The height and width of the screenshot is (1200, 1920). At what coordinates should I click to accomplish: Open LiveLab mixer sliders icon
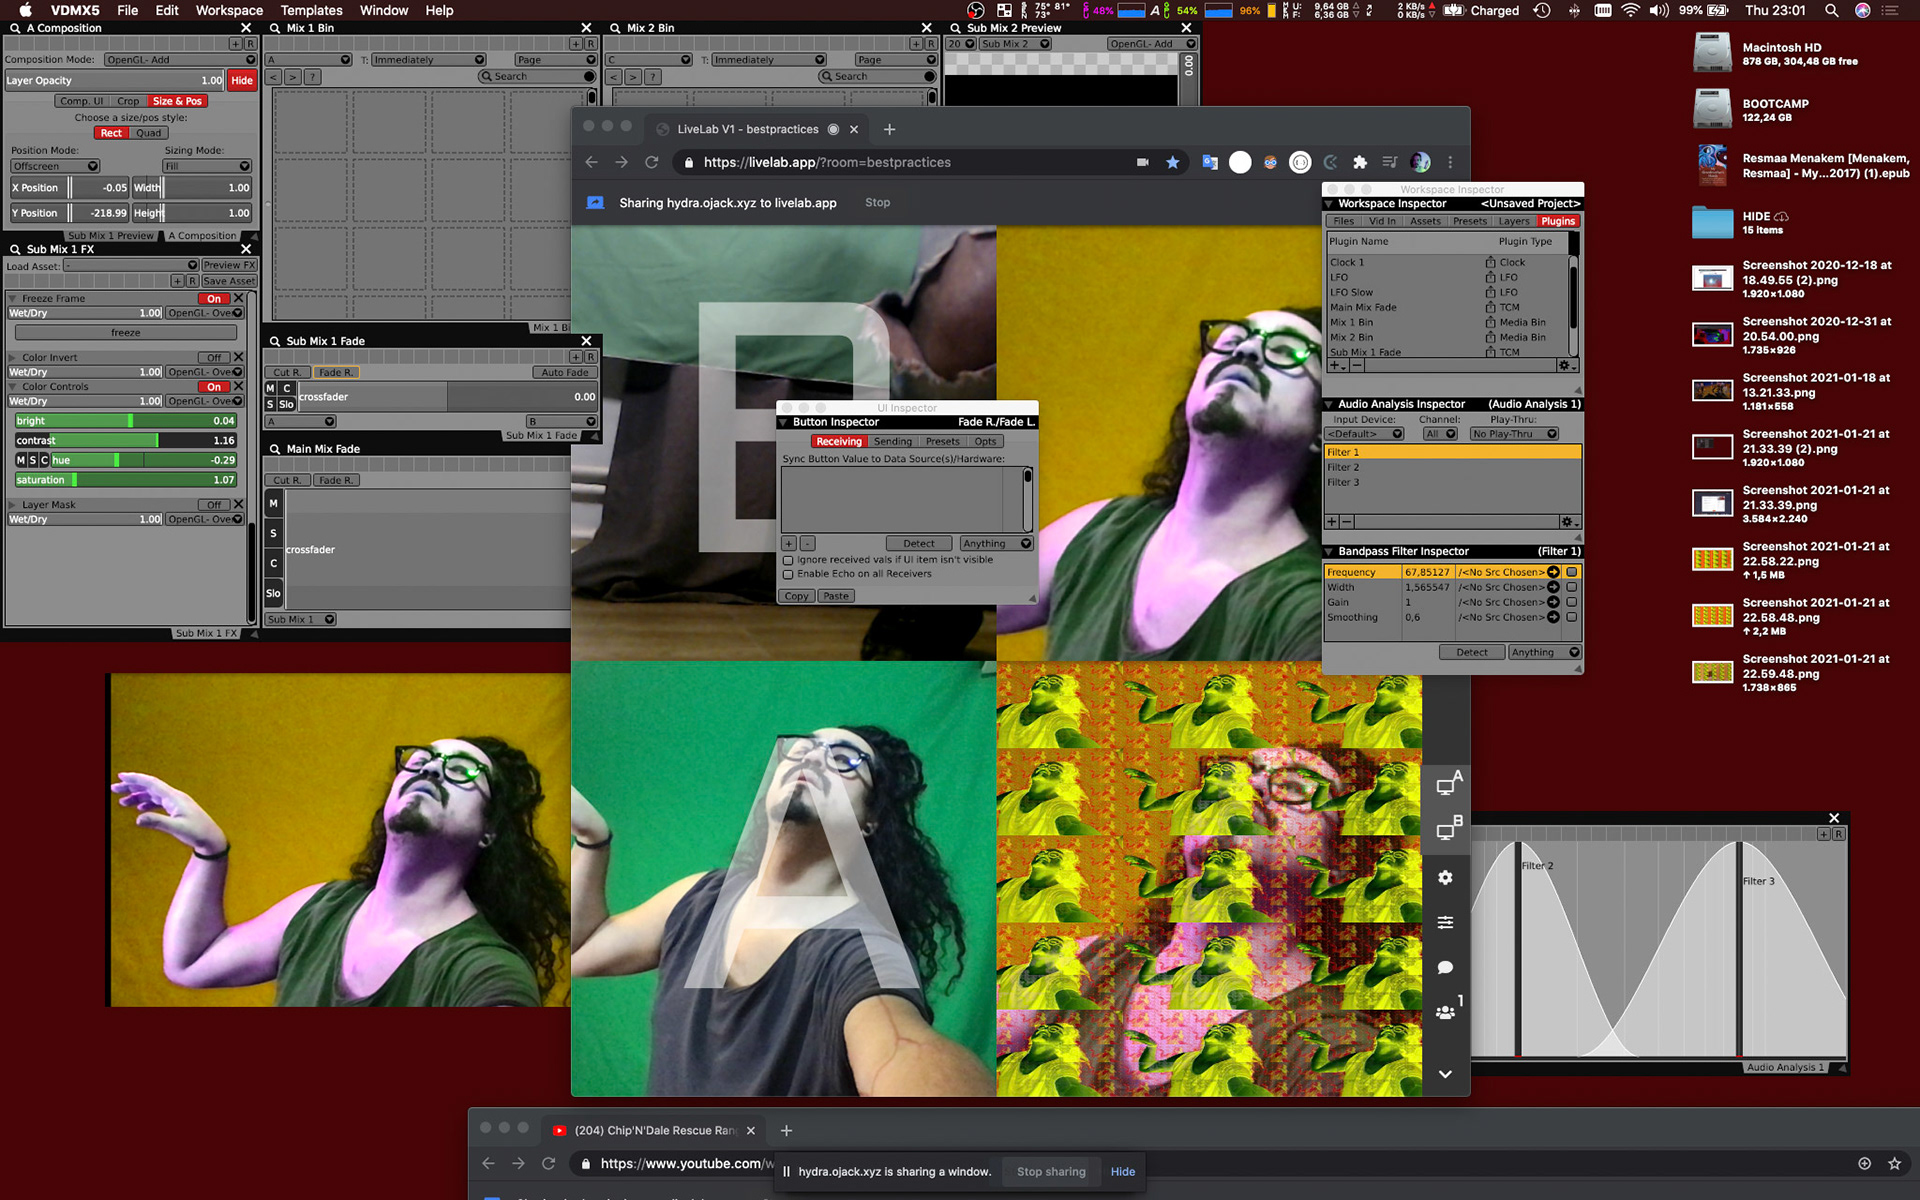(x=1445, y=922)
